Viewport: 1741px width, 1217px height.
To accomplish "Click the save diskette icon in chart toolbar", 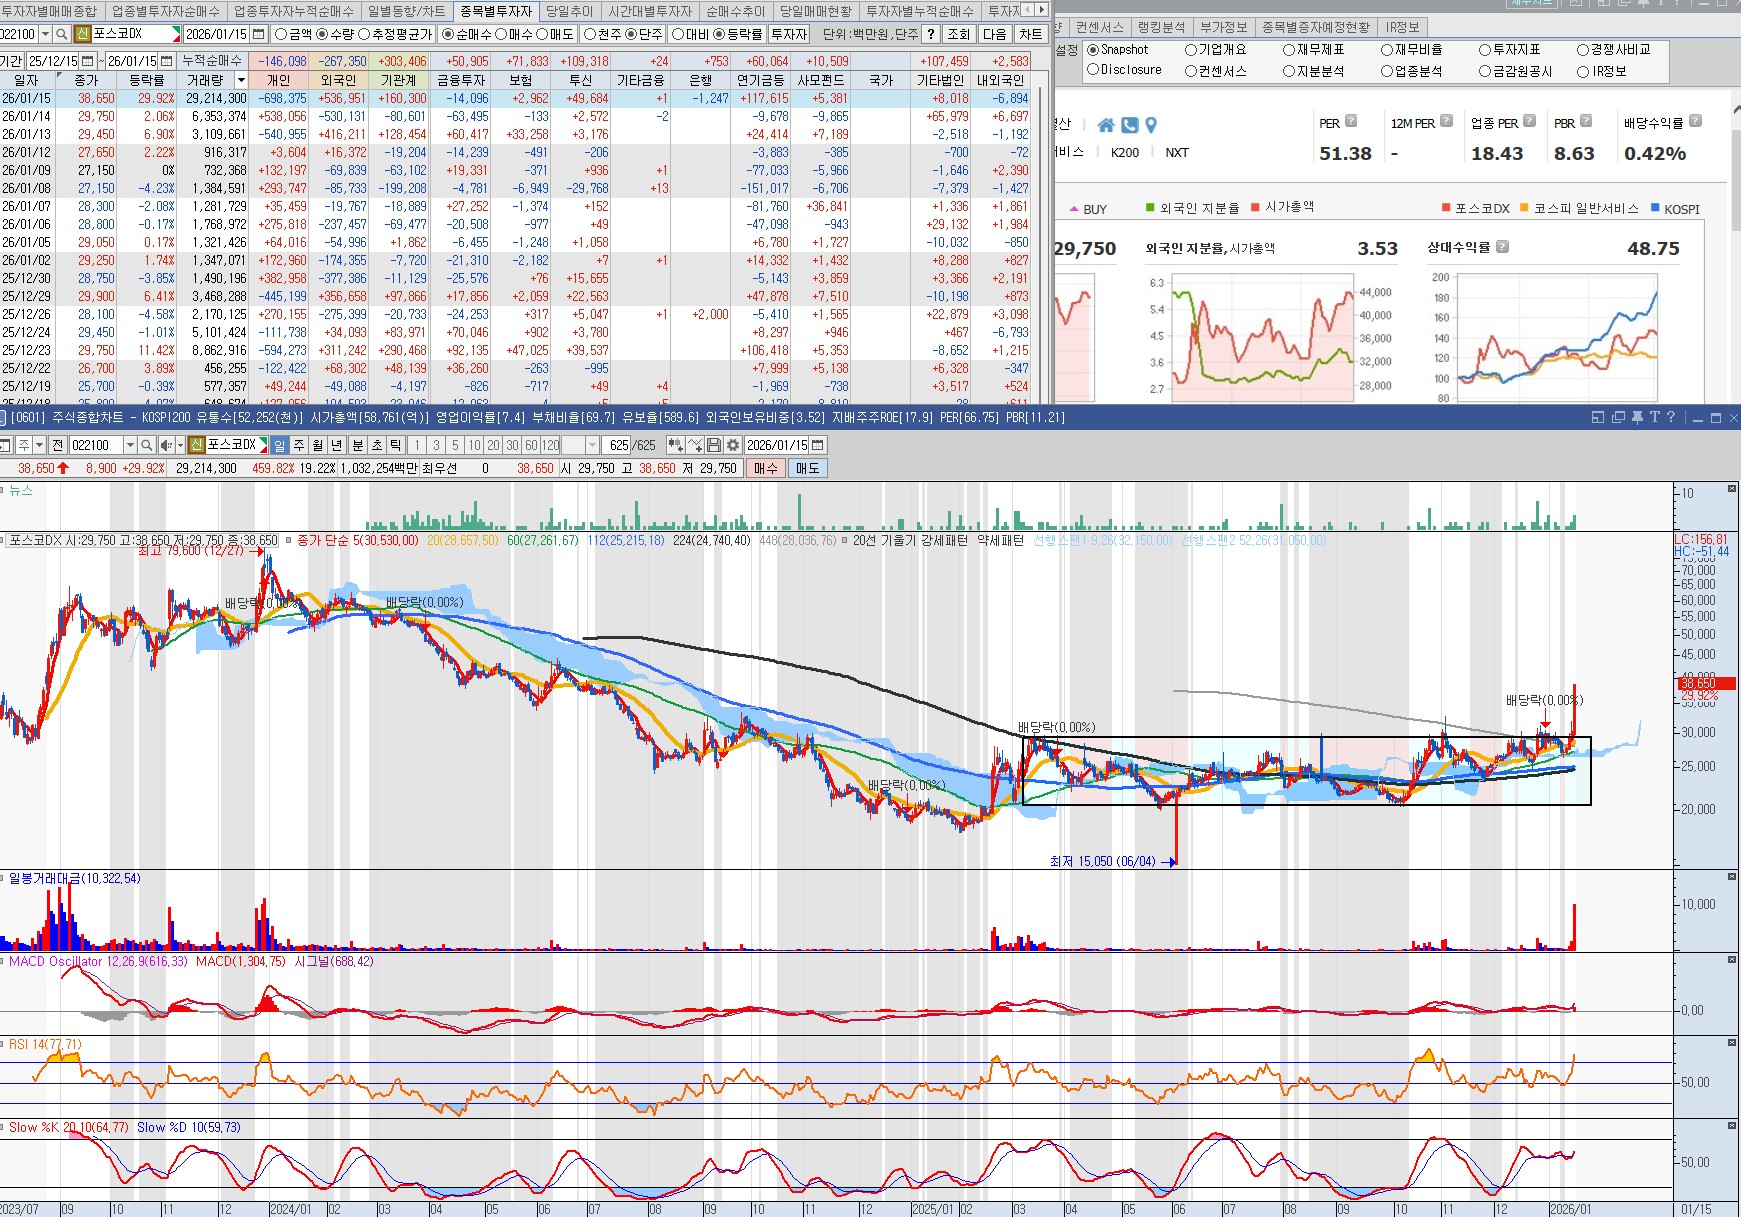I will 714,445.
